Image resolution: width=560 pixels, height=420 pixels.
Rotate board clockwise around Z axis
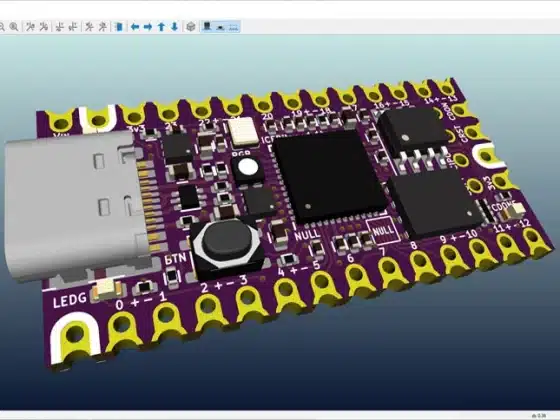click(x=89, y=27)
